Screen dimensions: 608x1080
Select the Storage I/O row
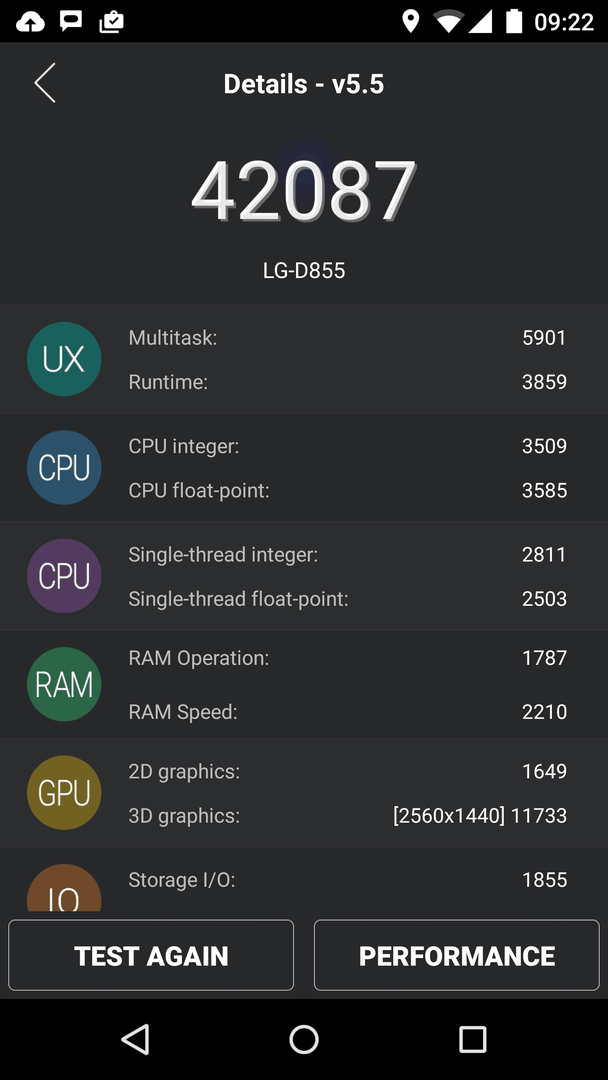[x=347, y=880]
